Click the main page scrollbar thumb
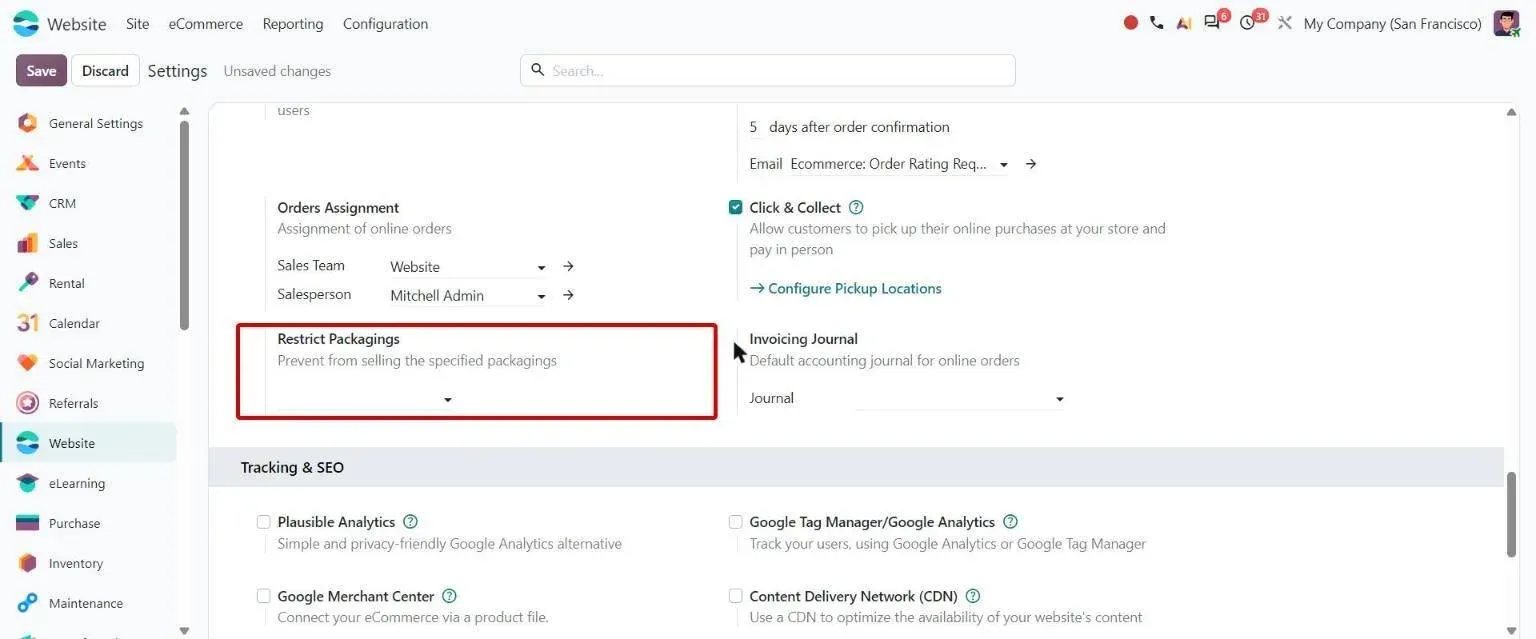This screenshot has width=1536, height=639. tap(1512, 513)
